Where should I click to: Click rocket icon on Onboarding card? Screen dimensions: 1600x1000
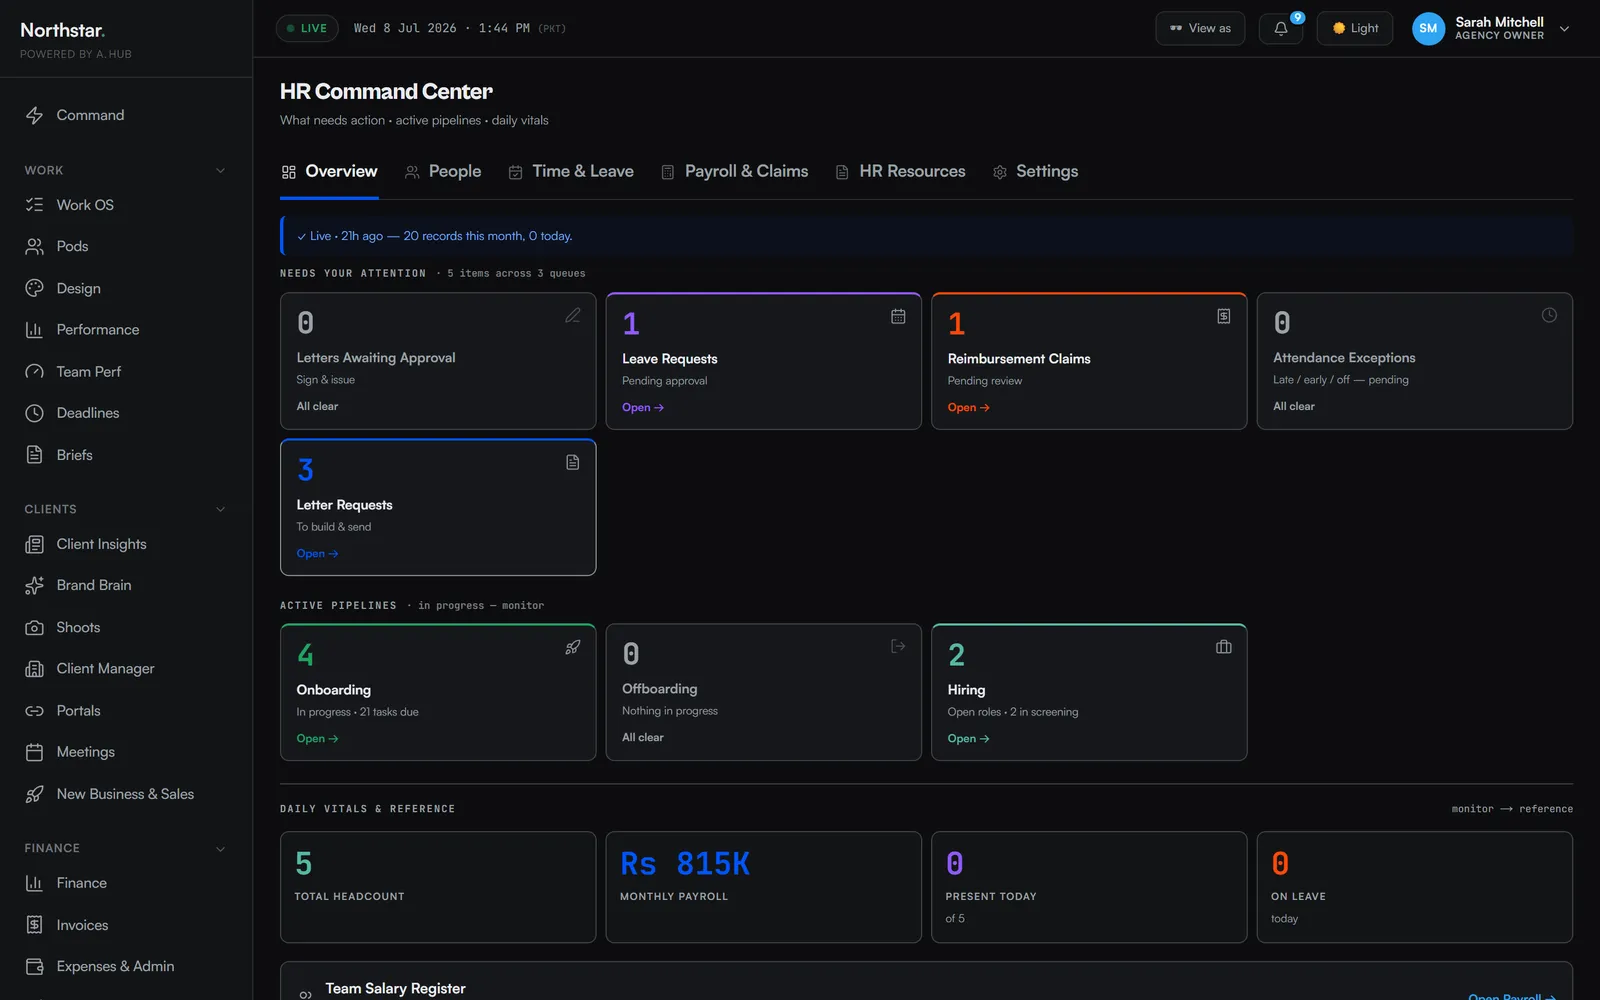pos(573,647)
